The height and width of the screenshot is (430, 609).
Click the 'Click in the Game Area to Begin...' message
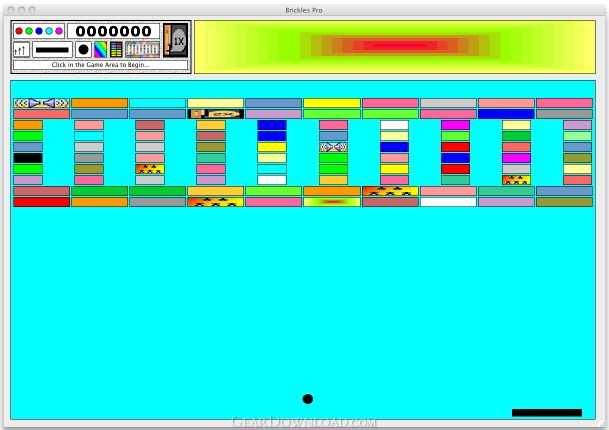[x=101, y=65]
